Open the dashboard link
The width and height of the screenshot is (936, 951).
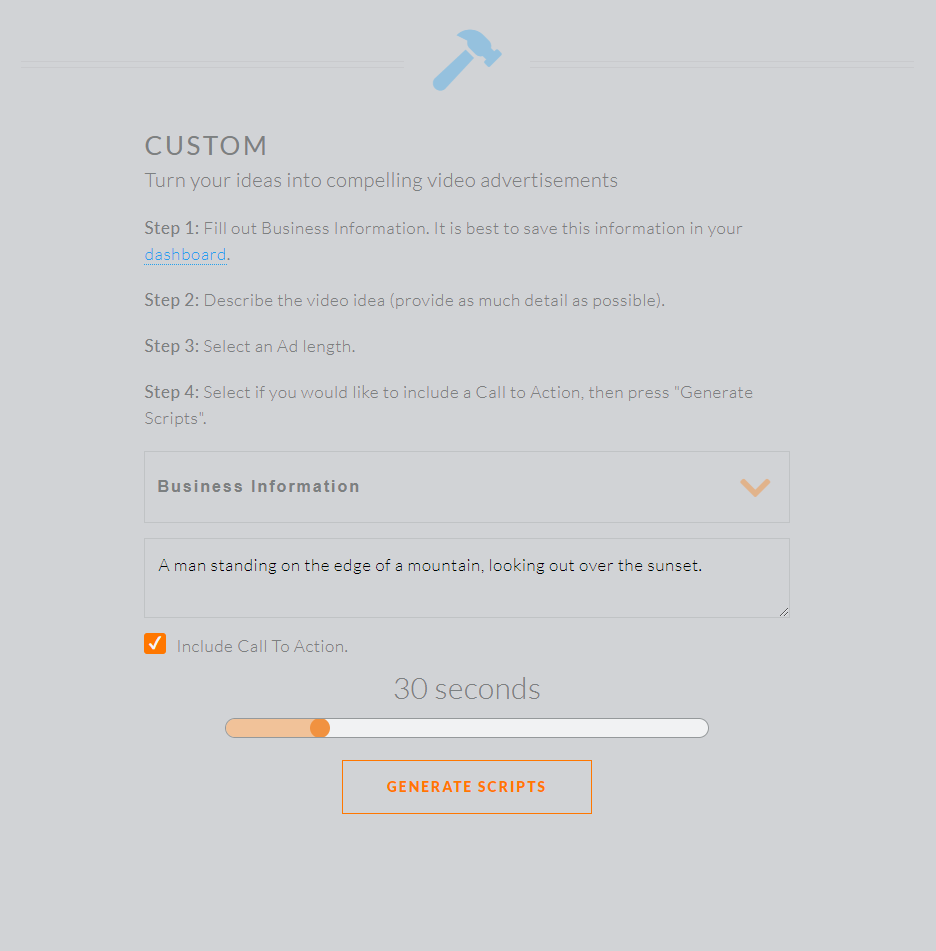tap(185, 255)
